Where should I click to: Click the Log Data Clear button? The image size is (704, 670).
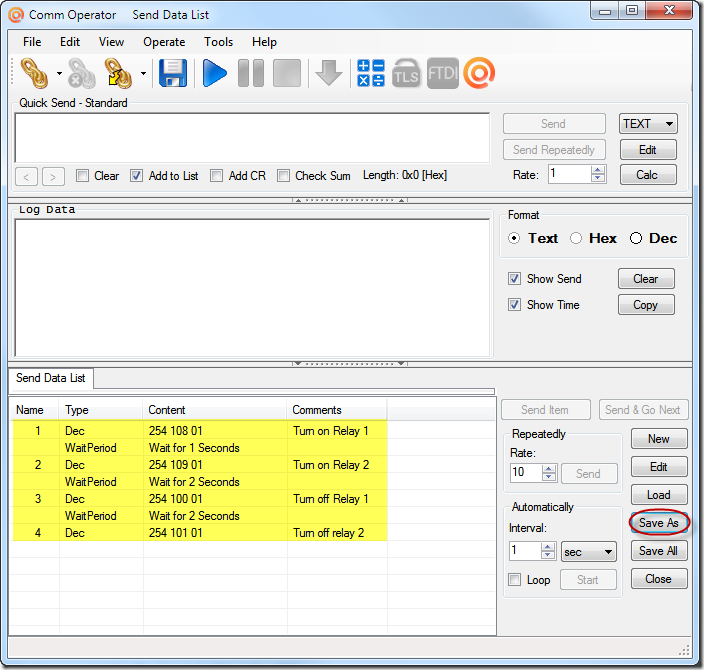pyautogui.click(x=646, y=279)
